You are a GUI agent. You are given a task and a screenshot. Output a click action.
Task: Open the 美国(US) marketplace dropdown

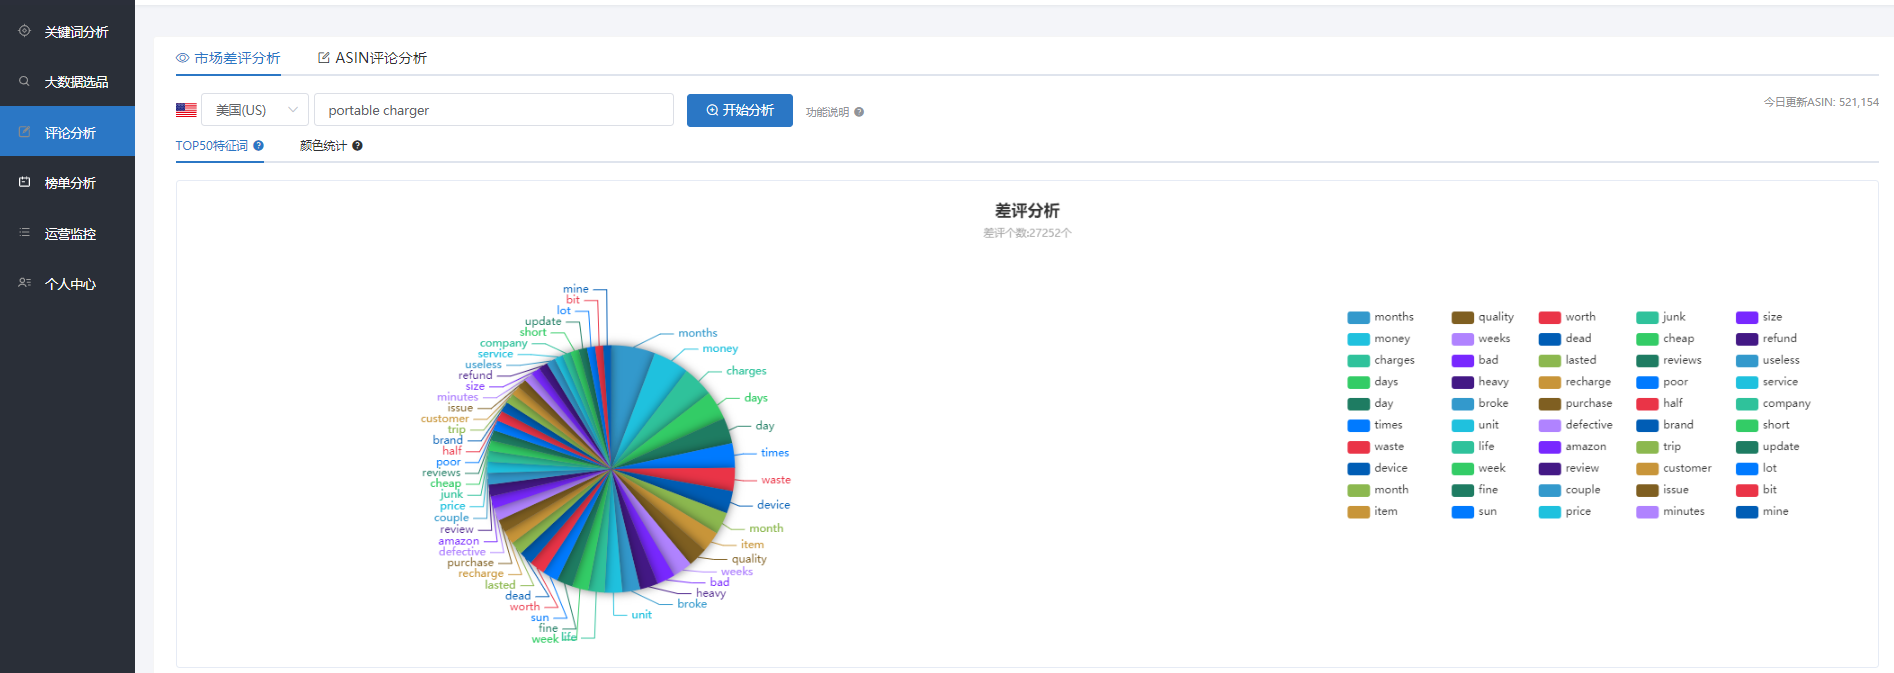click(x=255, y=110)
